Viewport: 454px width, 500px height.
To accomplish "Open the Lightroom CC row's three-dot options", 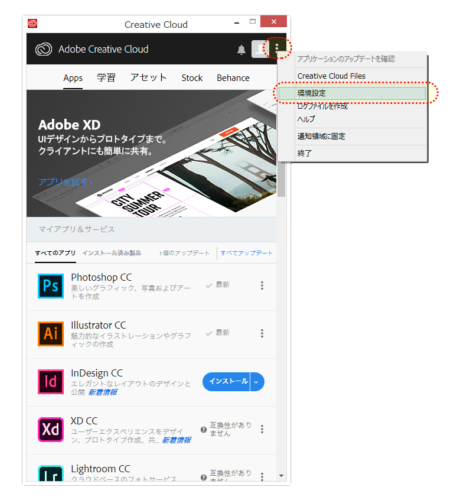I will (x=262, y=477).
